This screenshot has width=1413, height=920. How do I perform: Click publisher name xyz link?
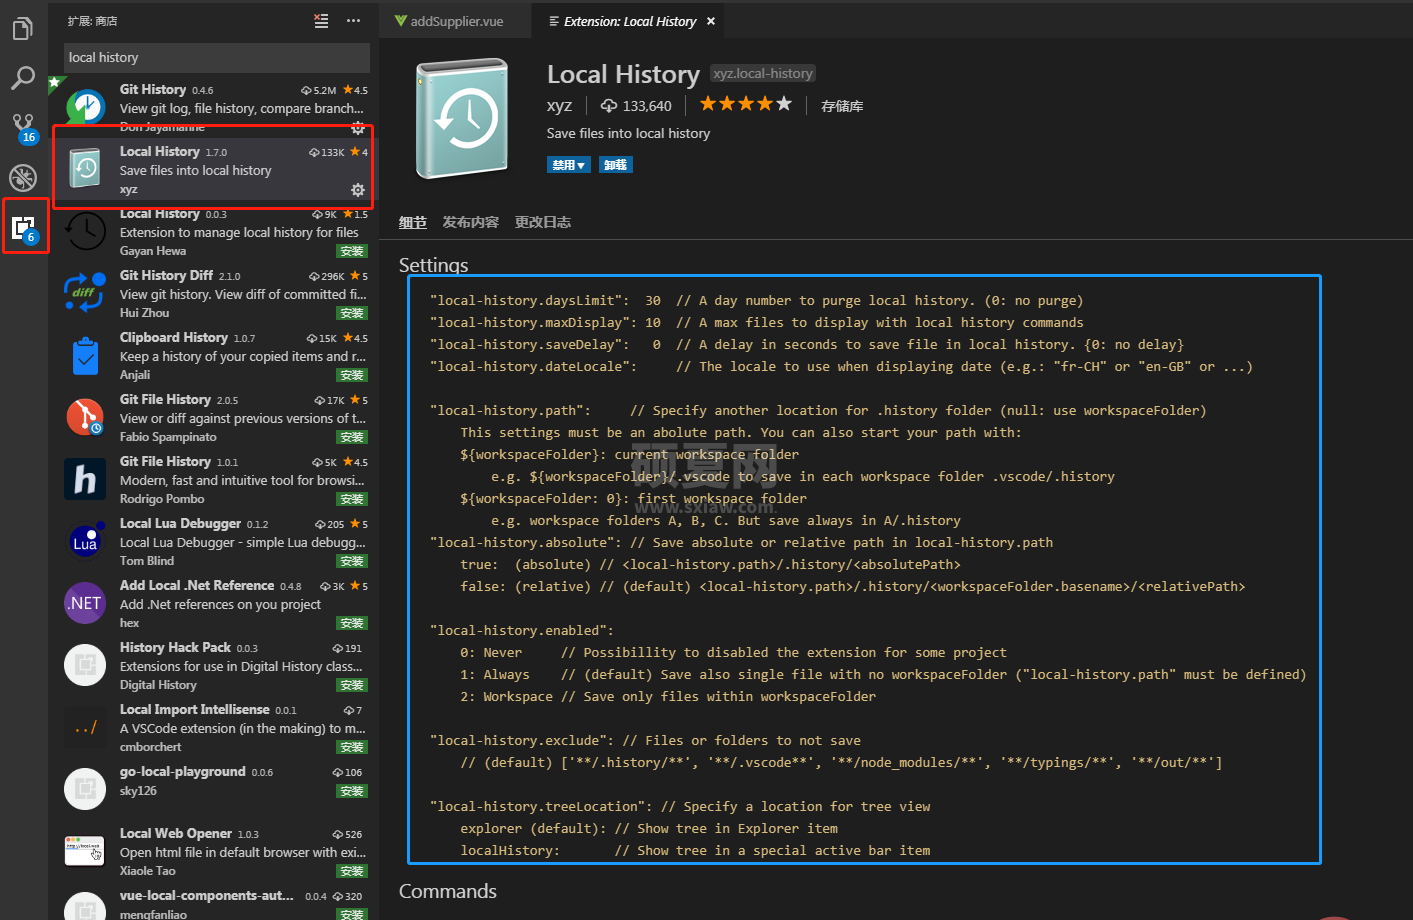(559, 106)
